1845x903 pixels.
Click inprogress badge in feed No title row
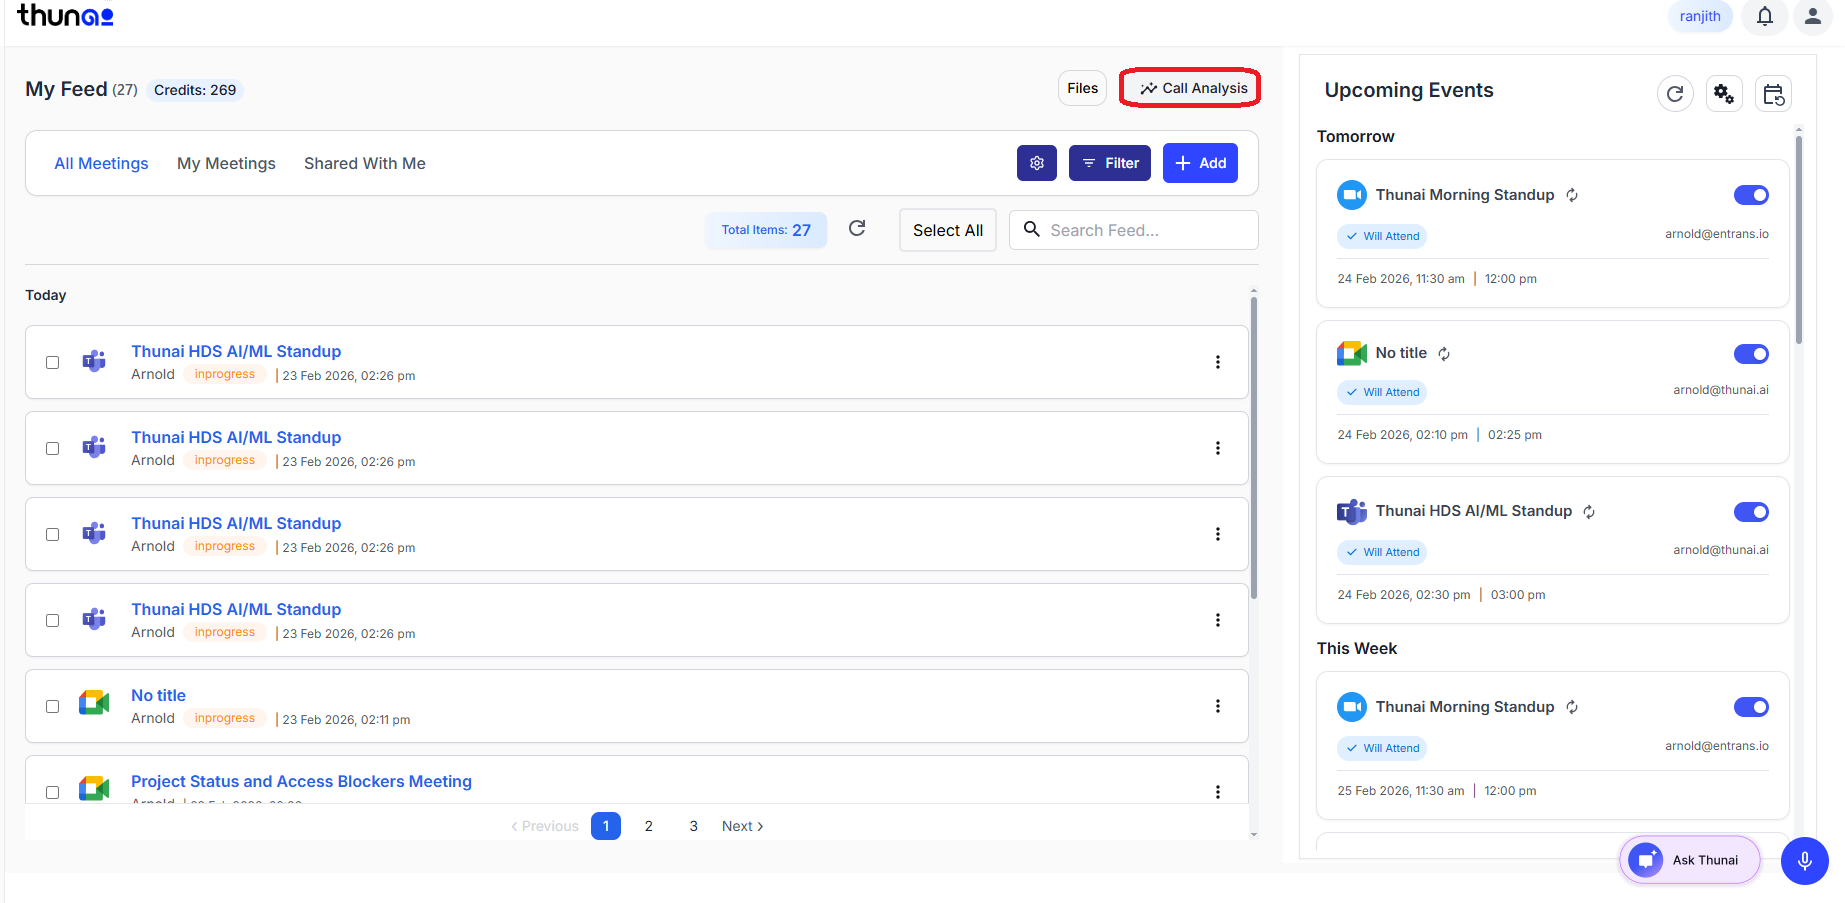coord(225,718)
